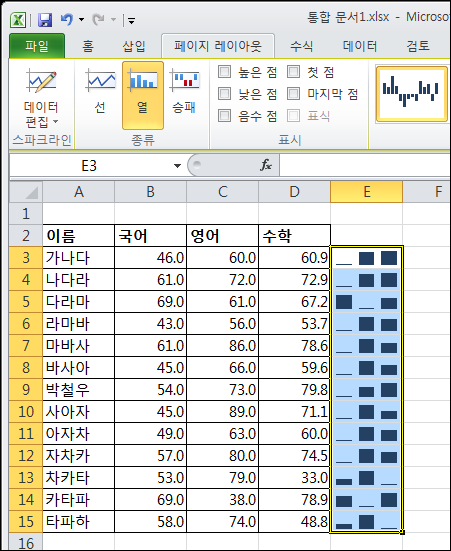The width and height of the screenshot is (451, 551).
Task: Click the cell with value 86.0
Action: click(223, 345)
